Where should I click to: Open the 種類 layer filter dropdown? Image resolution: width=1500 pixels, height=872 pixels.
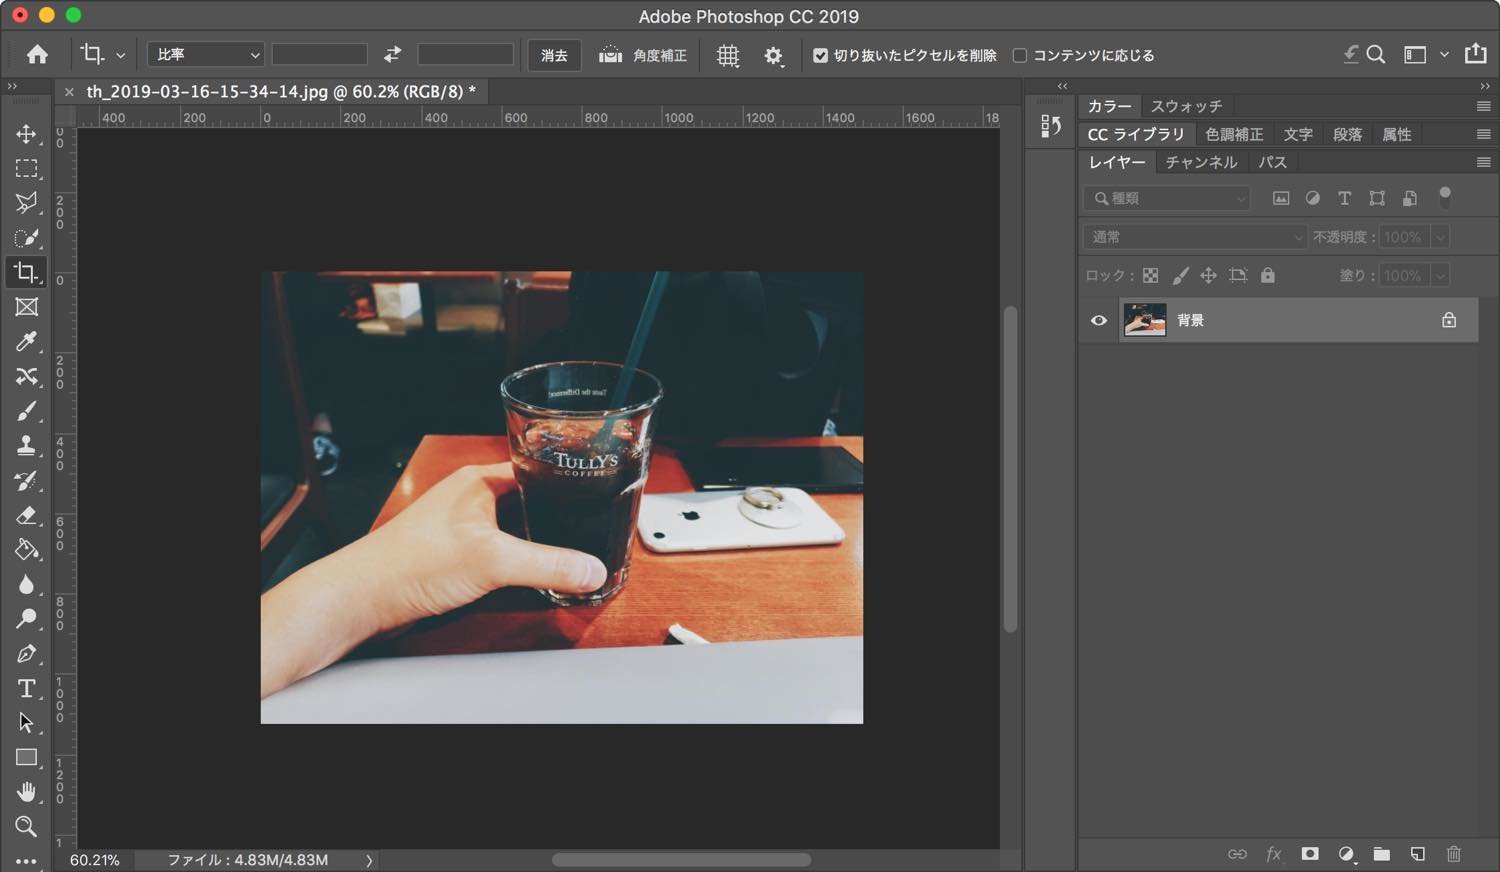[1167, 198]
